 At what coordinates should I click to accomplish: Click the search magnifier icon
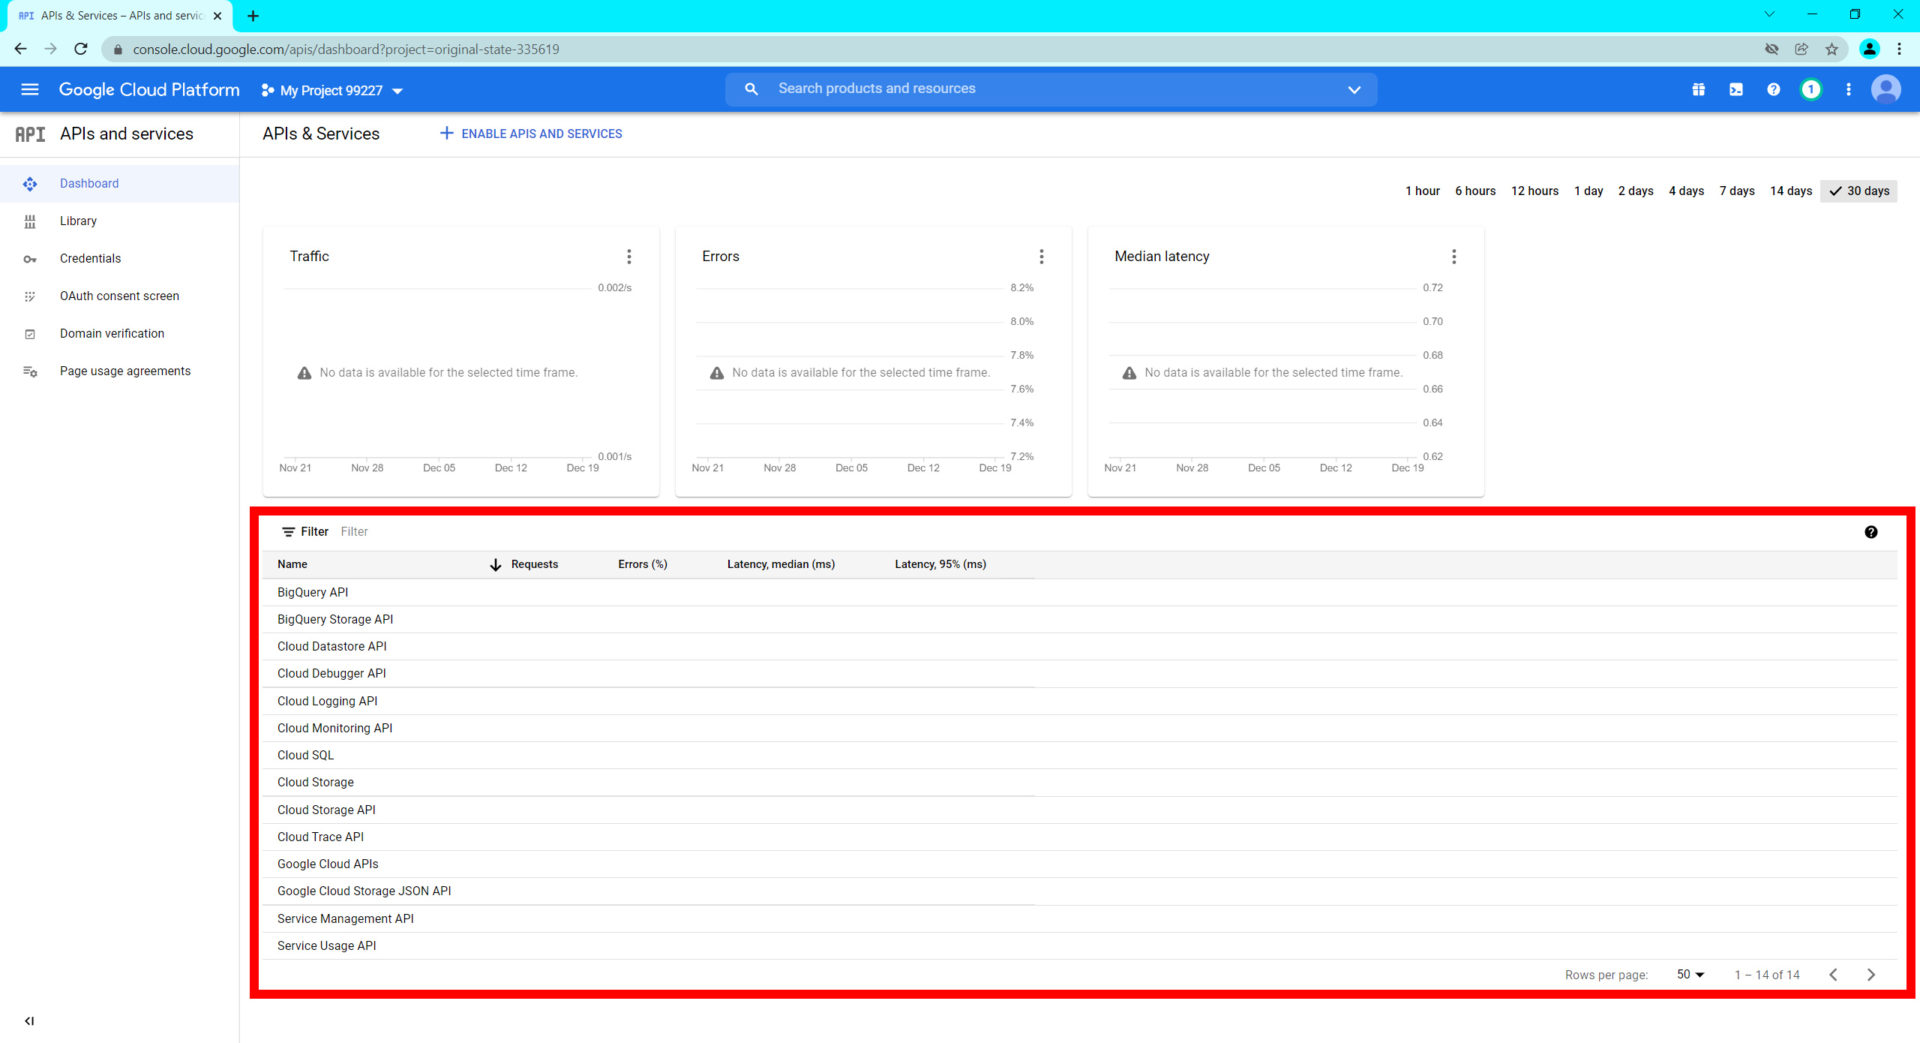(x=751, y=89)
